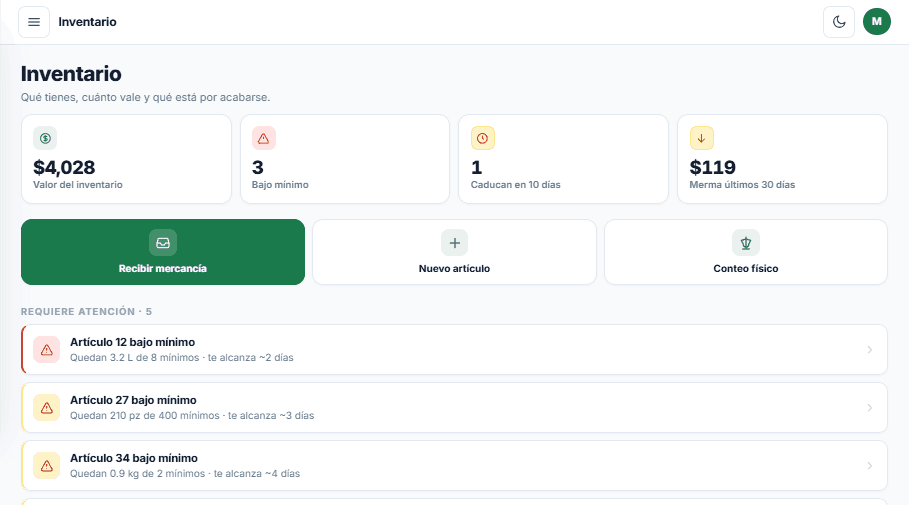Expand Artículo 12 row chevron

click(x=870, y=350)
